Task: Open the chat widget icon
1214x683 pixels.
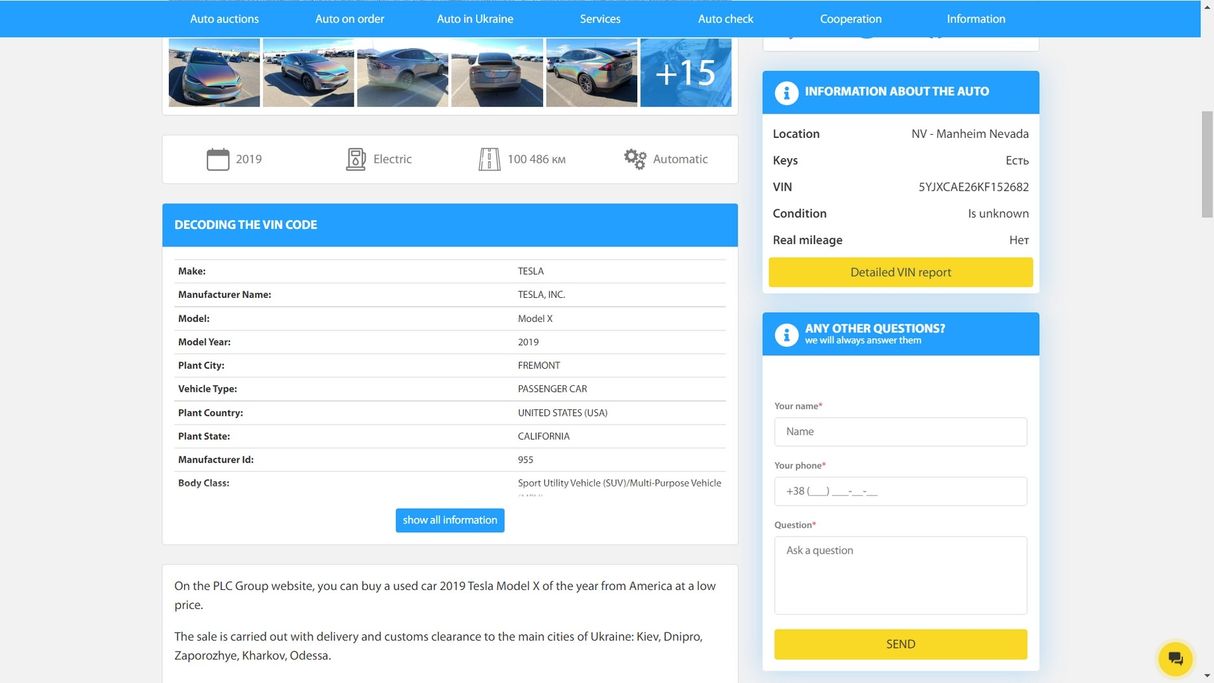Action: click(x=1176, y=658)
